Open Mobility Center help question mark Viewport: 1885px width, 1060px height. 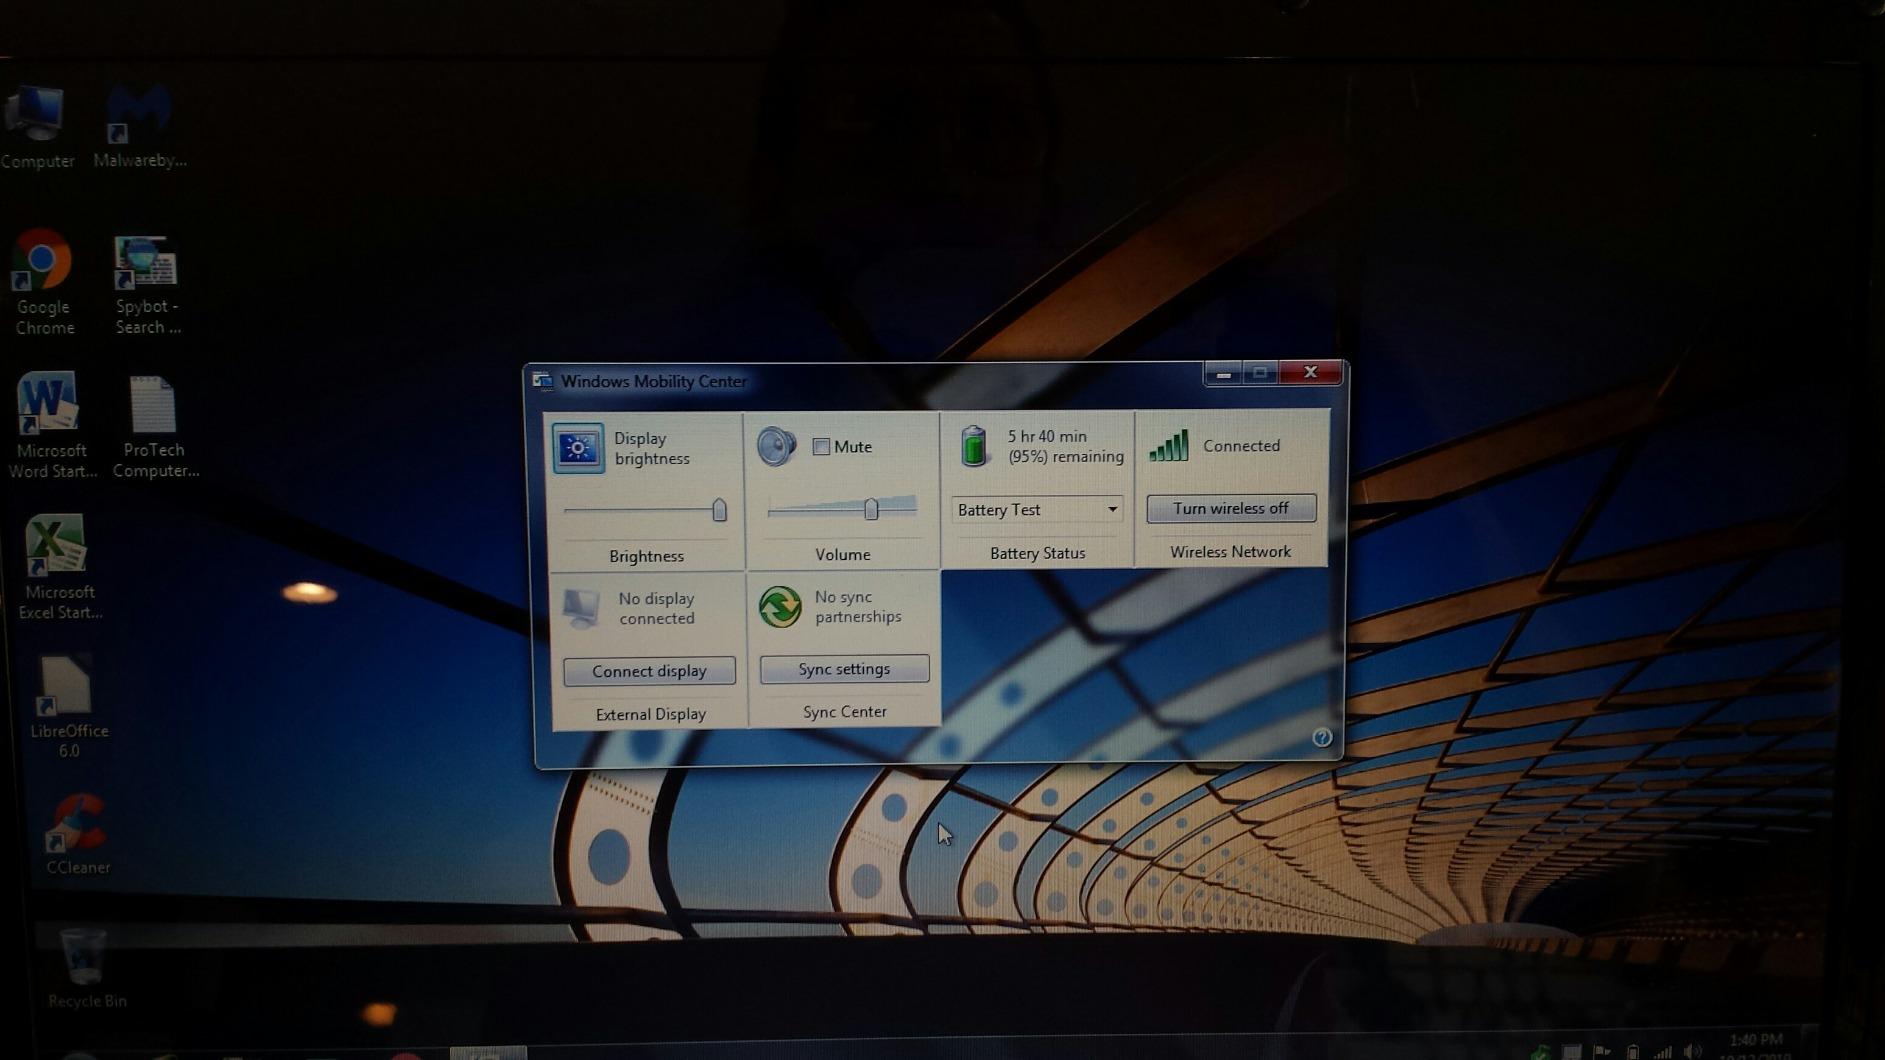coord(1321,738)
